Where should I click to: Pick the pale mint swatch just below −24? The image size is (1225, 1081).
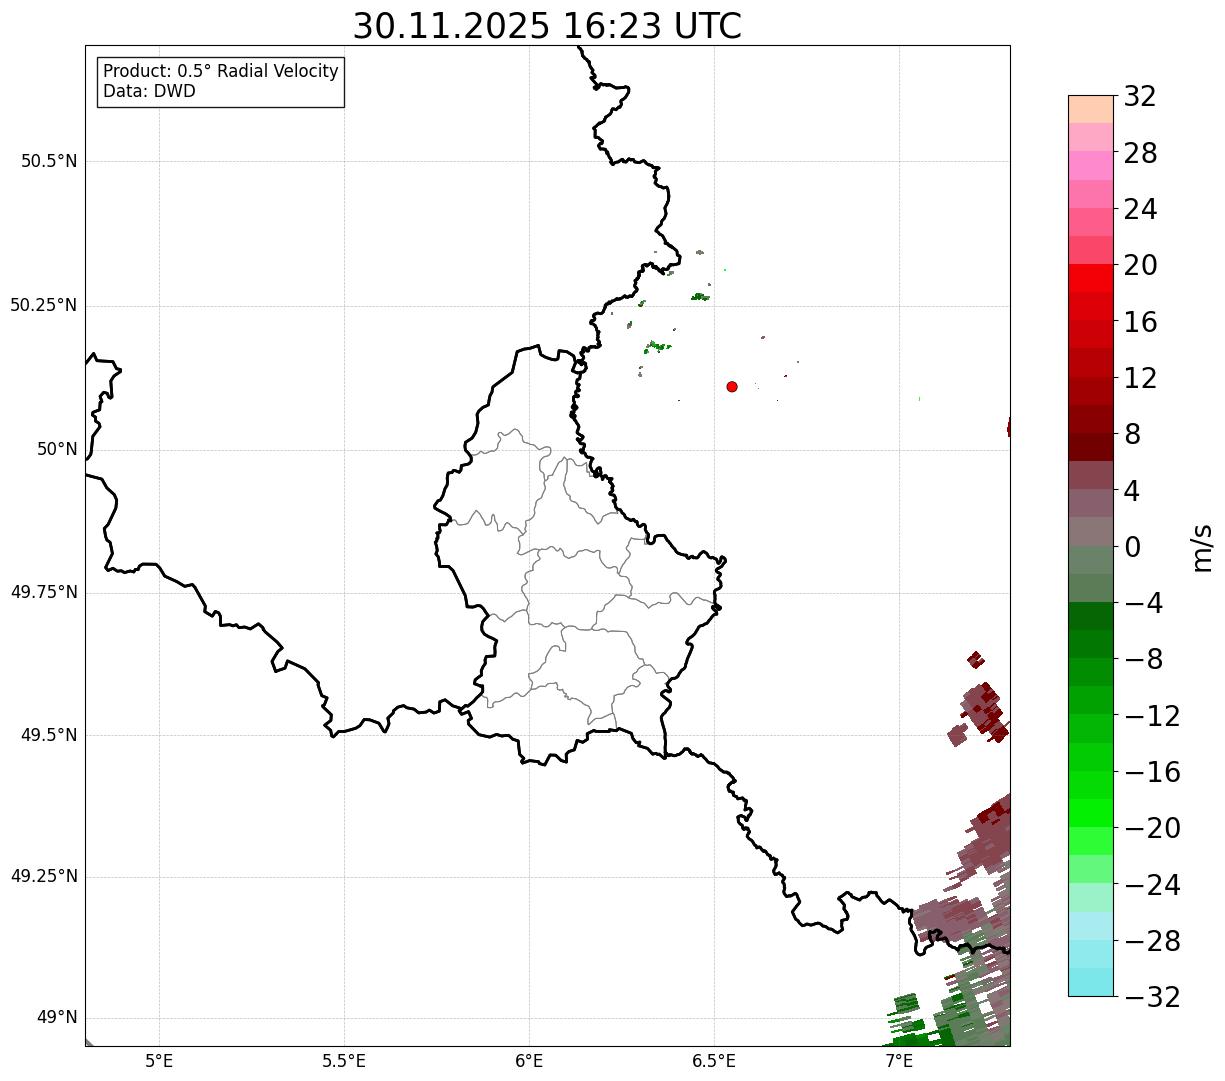1091,897
